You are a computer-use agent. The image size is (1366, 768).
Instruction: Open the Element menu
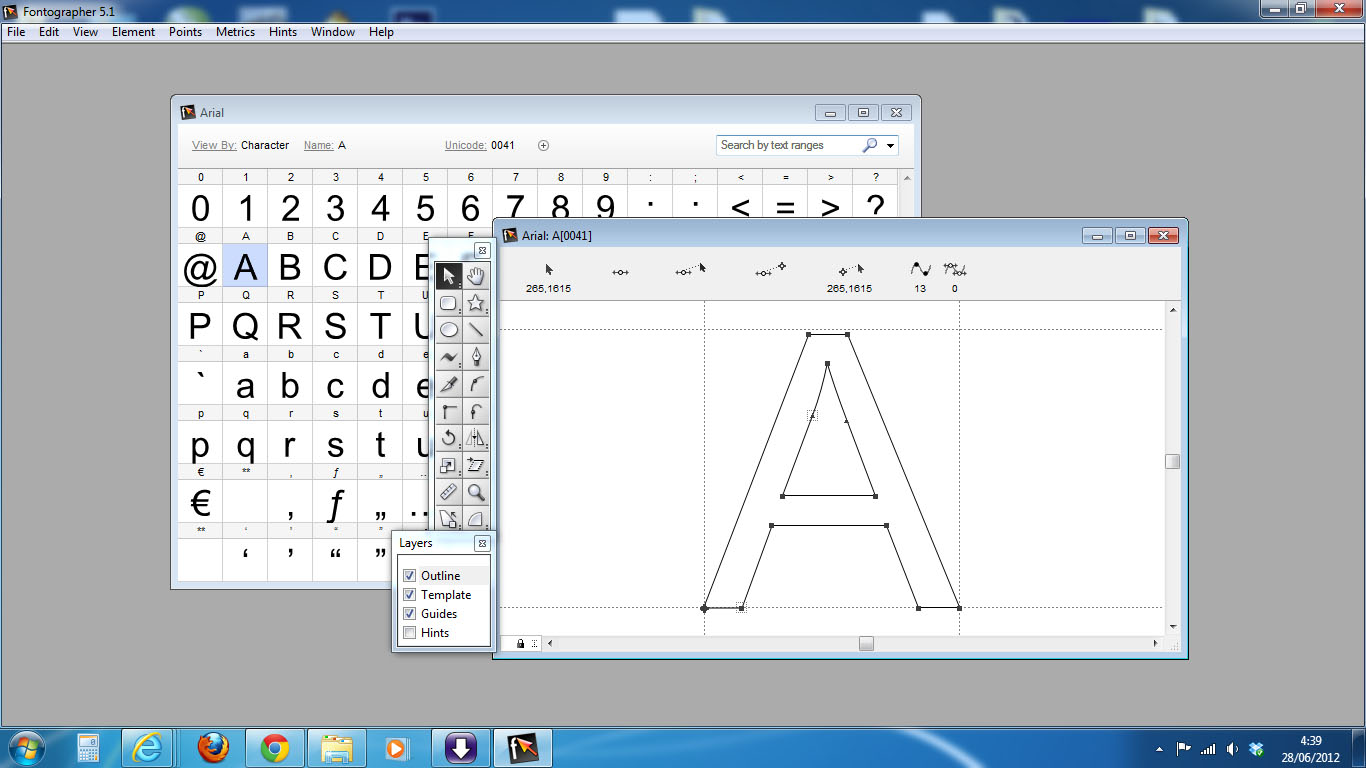click(x=133, y=31)
